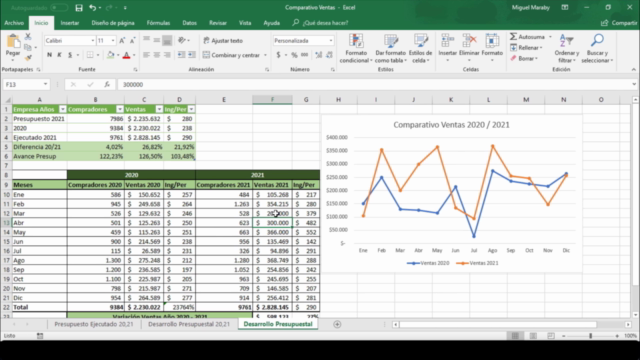Open the Calibri font name dropdown
The image size is (640, 360).
click(93, 40)
